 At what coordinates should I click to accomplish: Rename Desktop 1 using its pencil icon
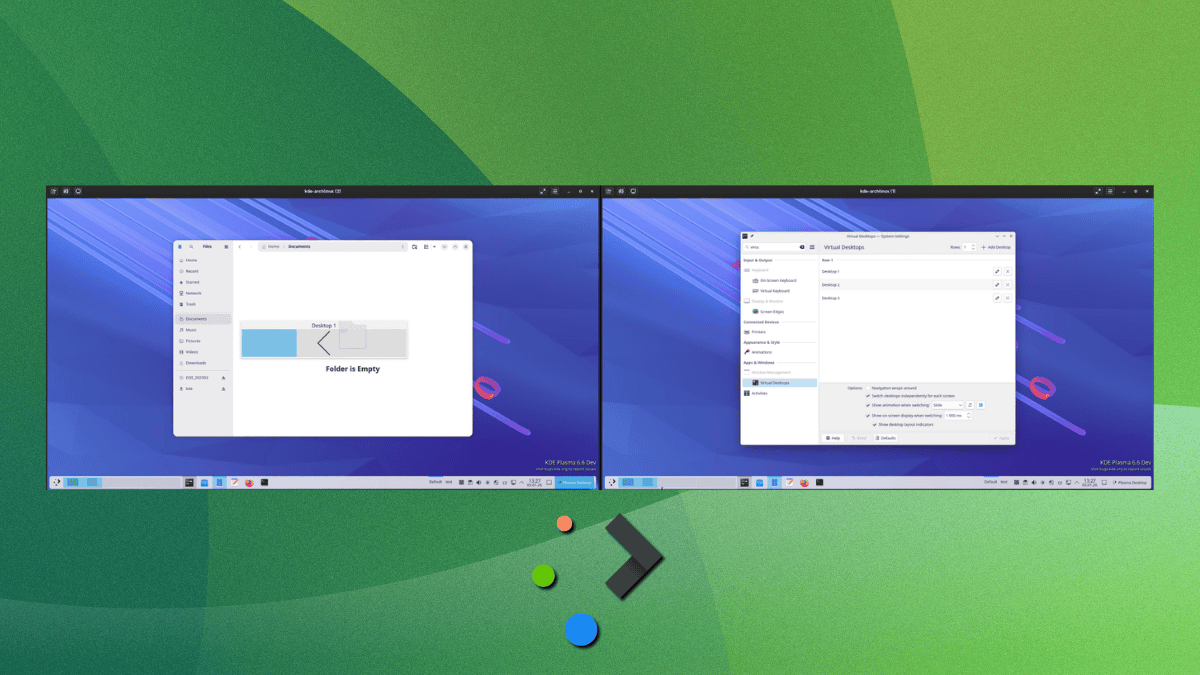[x=997, y=271]
